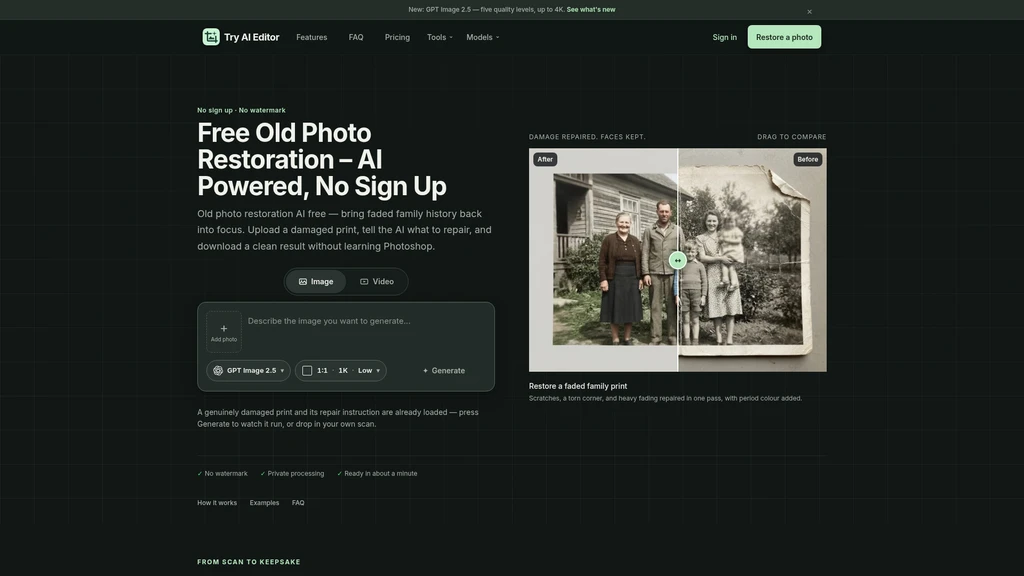Open FAQ in the top navigation
Image resolution: width=1024 pixels, height=576 pixels.
tap(356, 37)
